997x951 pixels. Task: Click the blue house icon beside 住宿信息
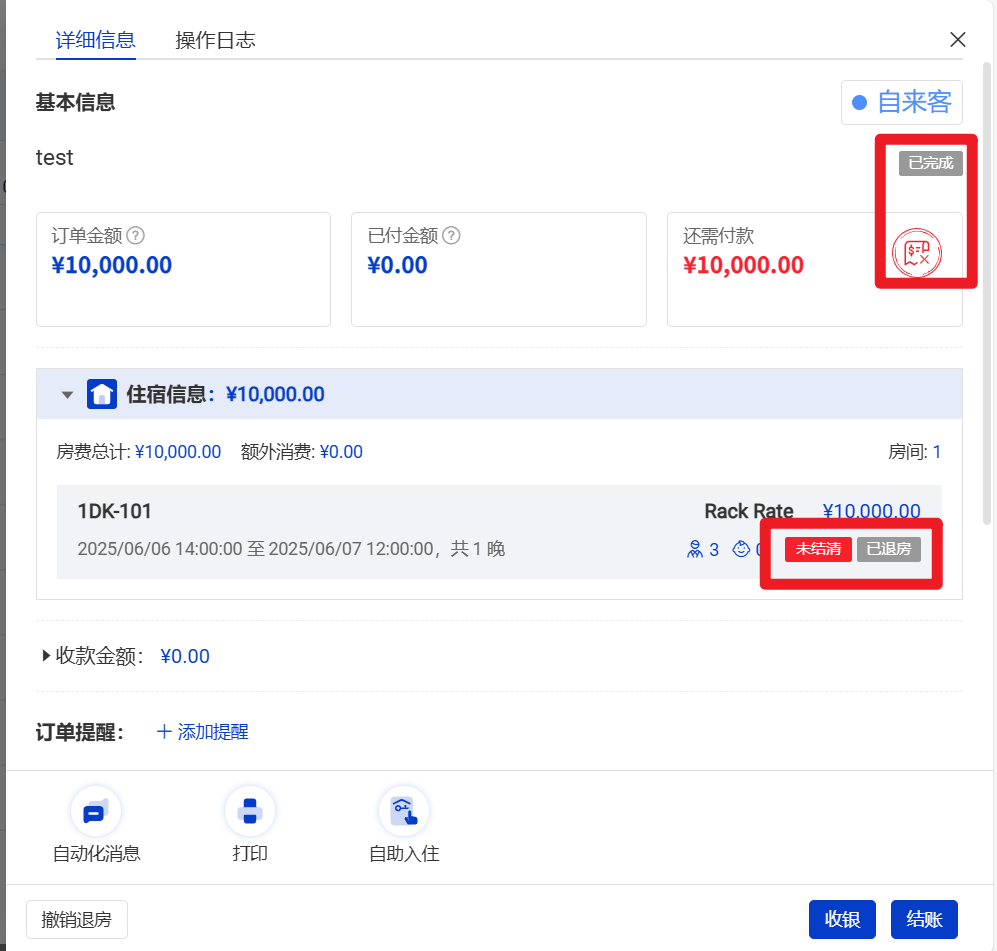[101, 394]
